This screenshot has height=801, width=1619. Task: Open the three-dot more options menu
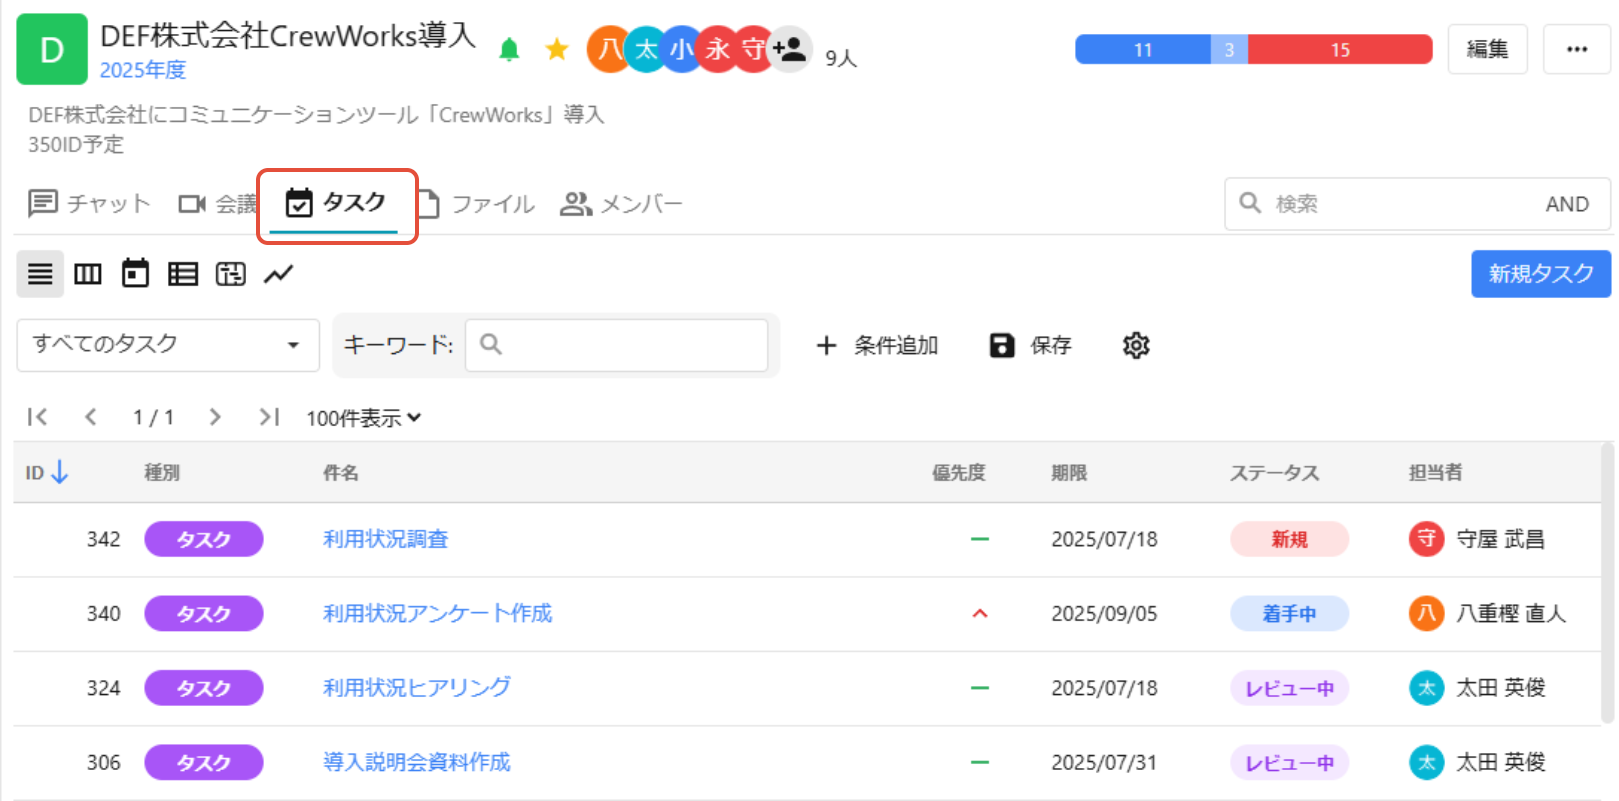point(1577,49)
